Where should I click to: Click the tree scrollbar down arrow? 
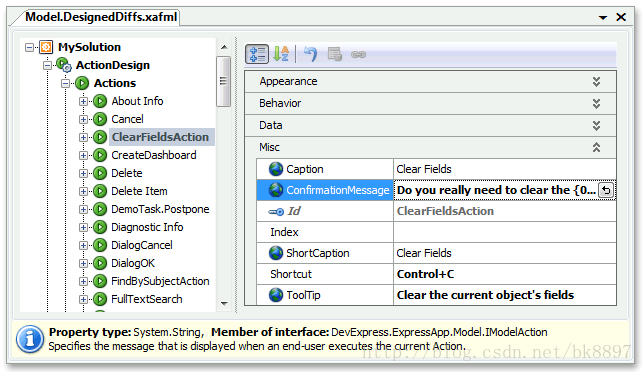[x=224, y=304]
